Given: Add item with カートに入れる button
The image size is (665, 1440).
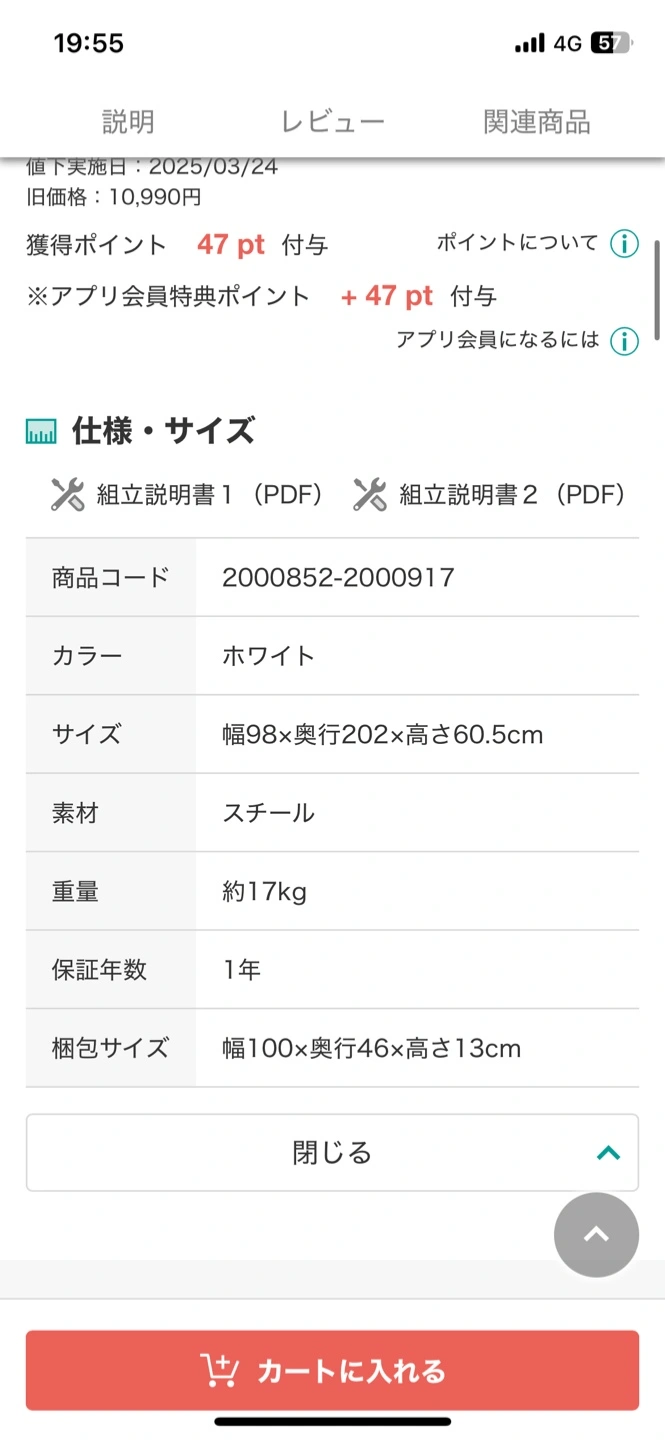Looking at the screenshot, I should coord(332,1370).
